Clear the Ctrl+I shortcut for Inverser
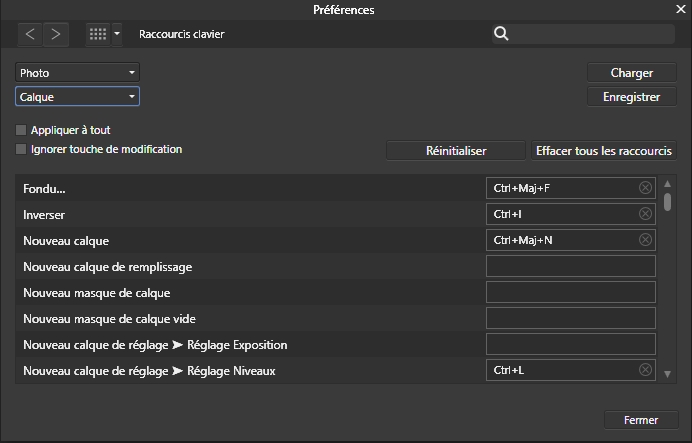Image resolution: width=692 pixels, height=443 pixels. tap(645, 214)
